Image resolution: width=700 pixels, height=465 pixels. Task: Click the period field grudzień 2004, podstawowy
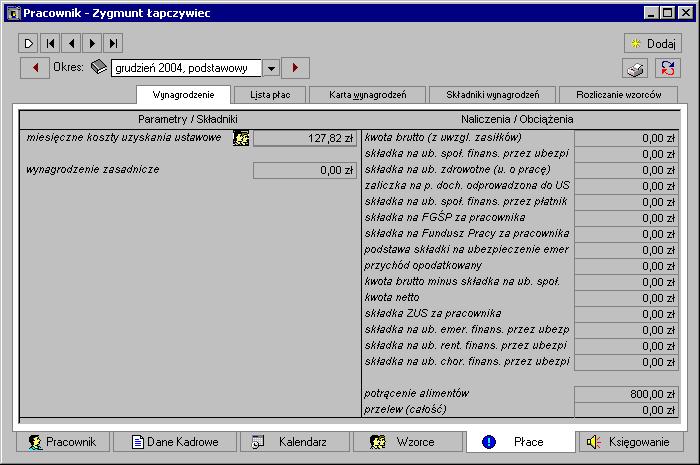[186, 68]
